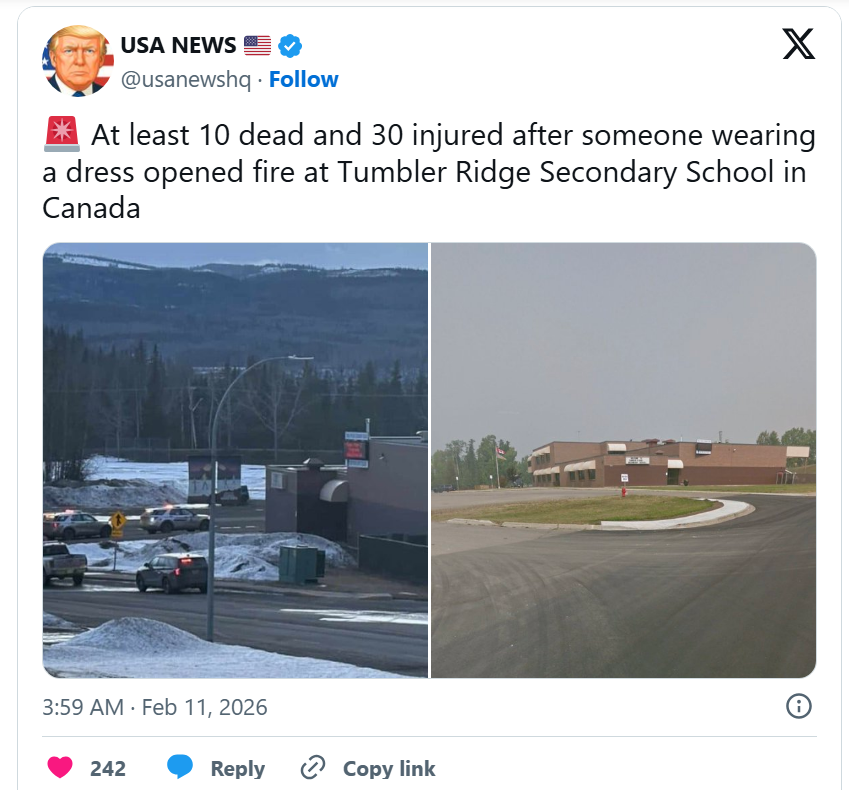The image size is (849, 790).
Task: Click the red siren emoji in tweet
Action: 62,134
